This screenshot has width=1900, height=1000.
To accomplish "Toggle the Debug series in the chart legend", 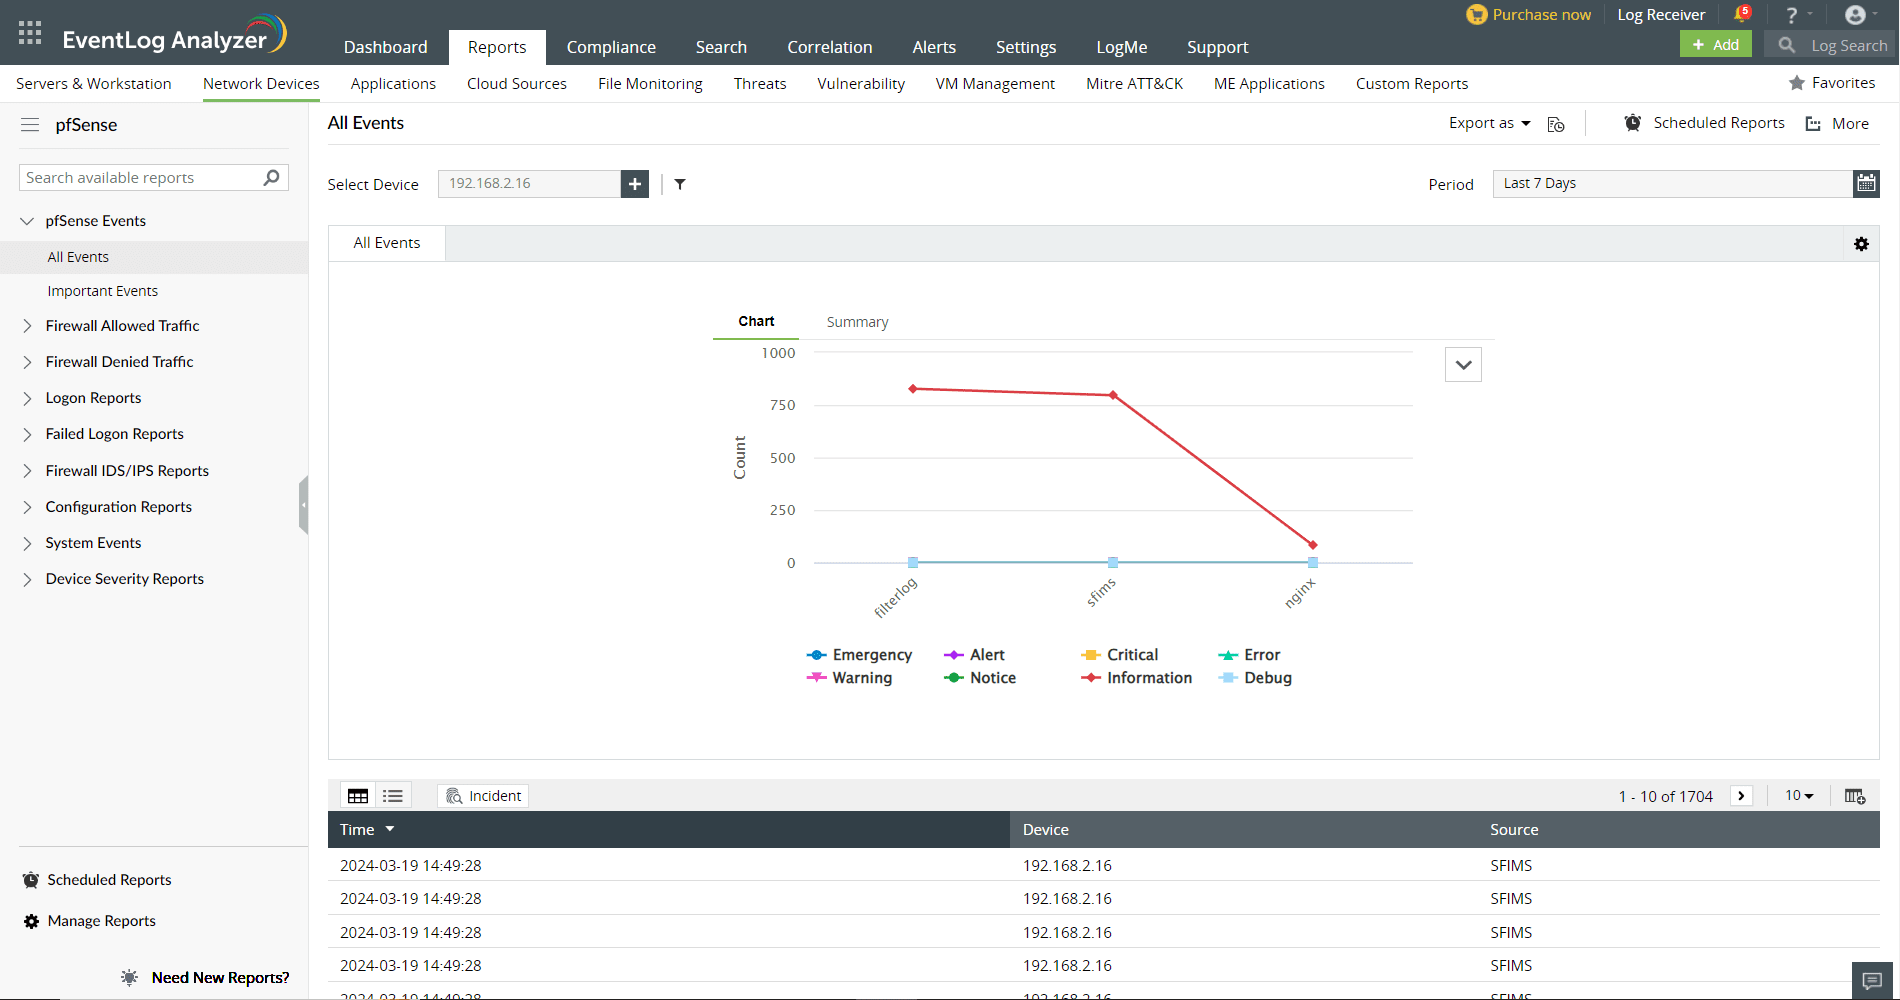I will pos(1265,677).
